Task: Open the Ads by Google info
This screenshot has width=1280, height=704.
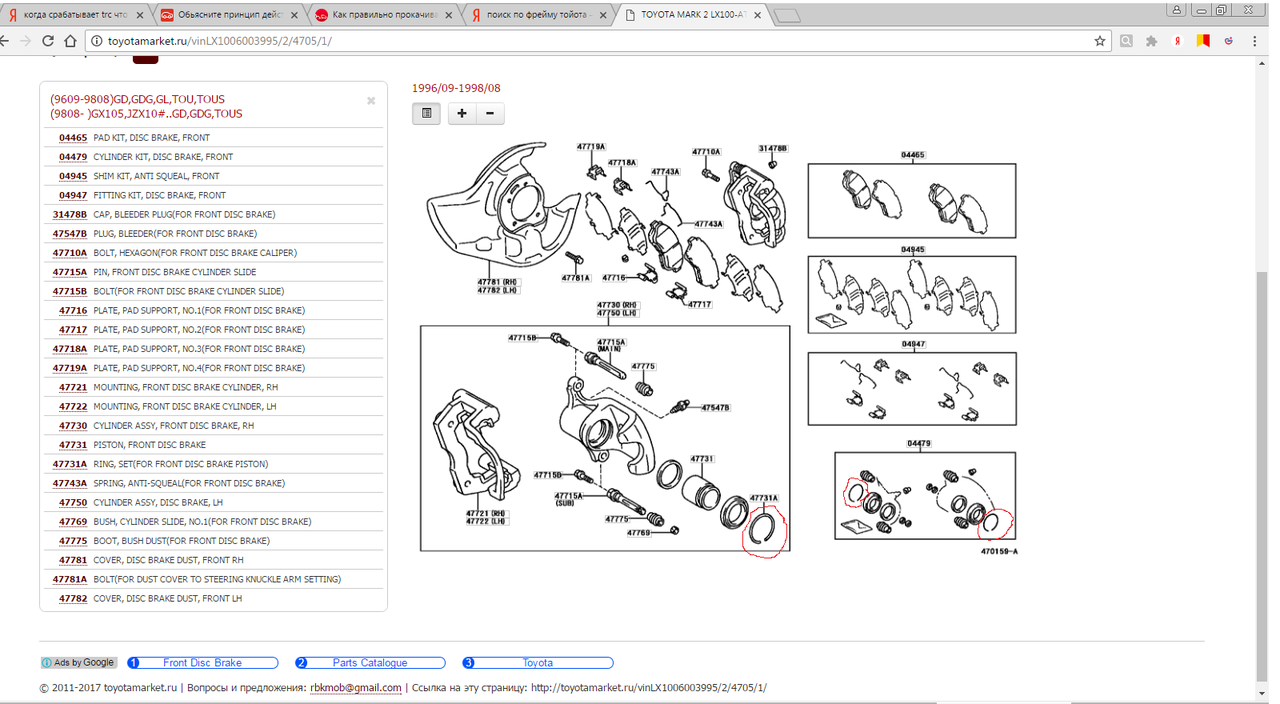Action: (x=79, y=662)
